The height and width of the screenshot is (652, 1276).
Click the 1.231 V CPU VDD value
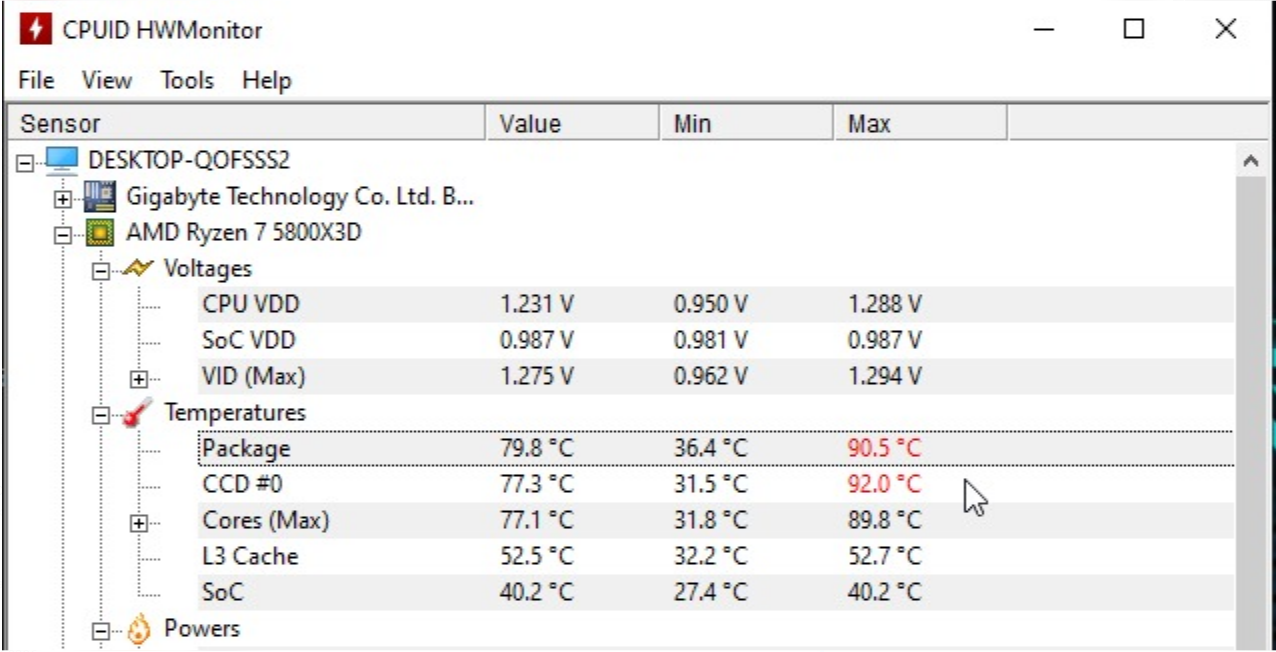(x=537, y=304)
